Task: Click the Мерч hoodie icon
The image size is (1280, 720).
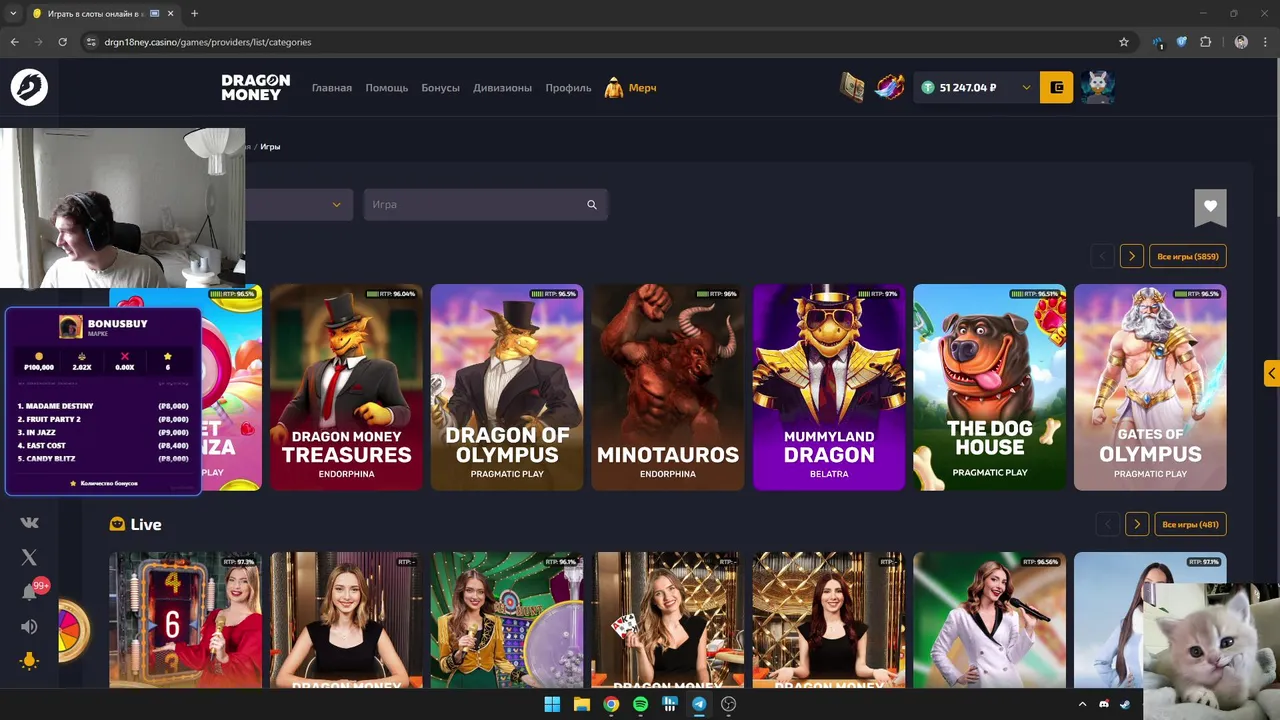Action: tap(613, 88)
